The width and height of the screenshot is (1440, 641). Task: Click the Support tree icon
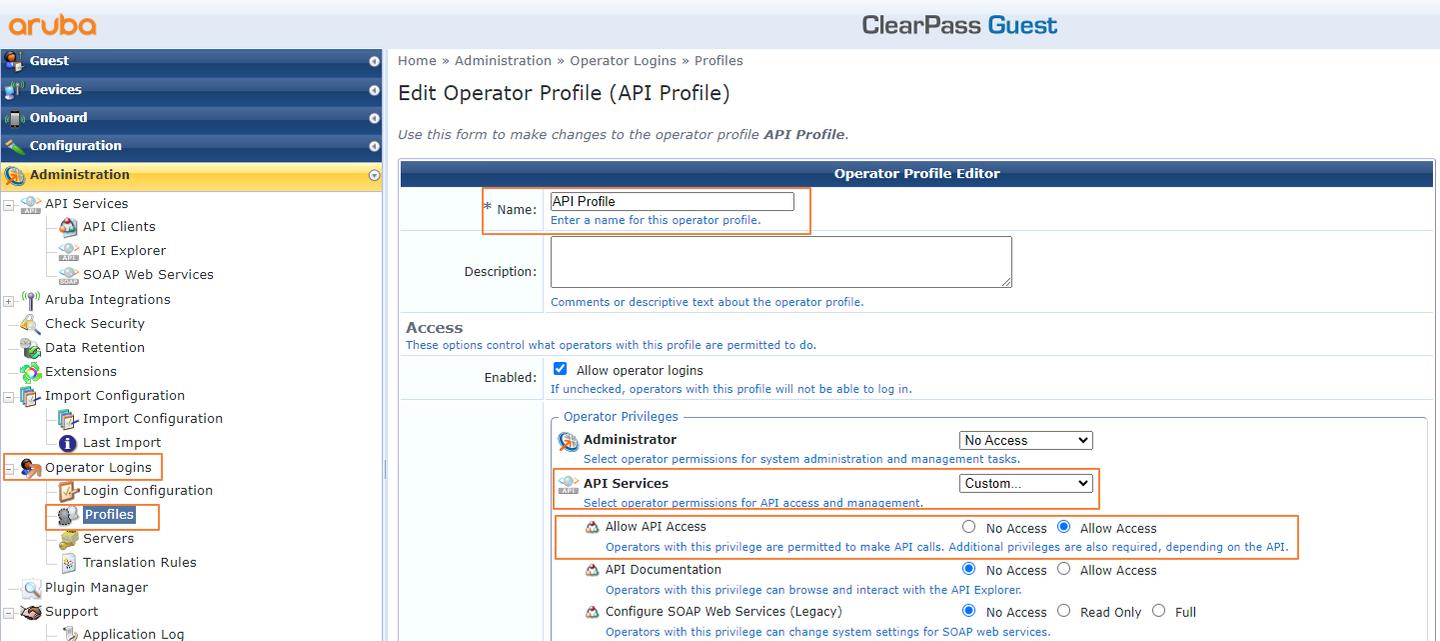pyautogui.click(x=31, y=612)
